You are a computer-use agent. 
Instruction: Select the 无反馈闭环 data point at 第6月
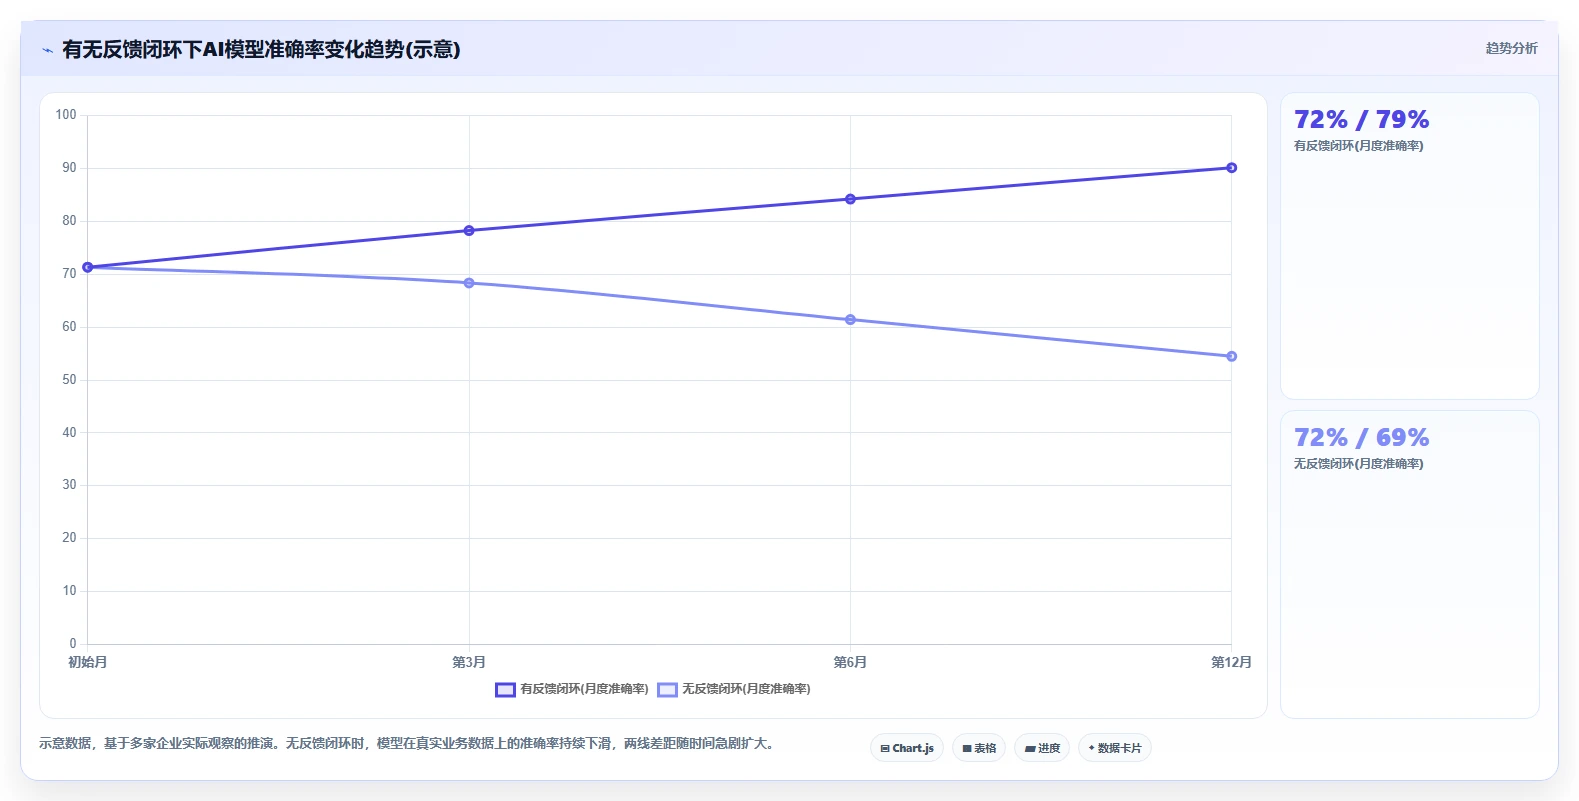pyautogui.click(x=850, y=320)
